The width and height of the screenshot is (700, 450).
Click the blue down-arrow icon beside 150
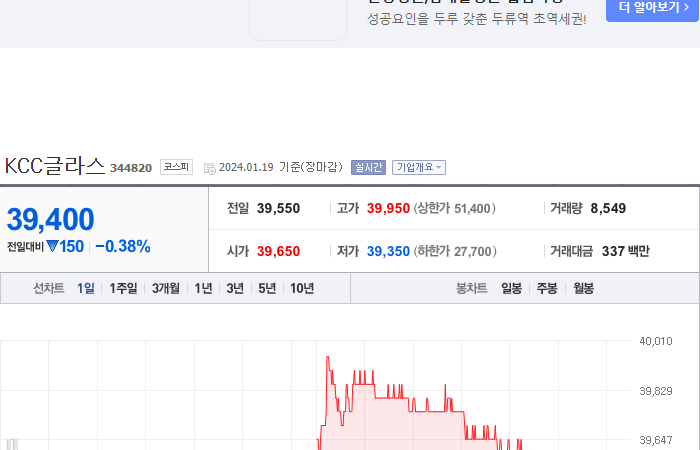(x=52, y=246)
